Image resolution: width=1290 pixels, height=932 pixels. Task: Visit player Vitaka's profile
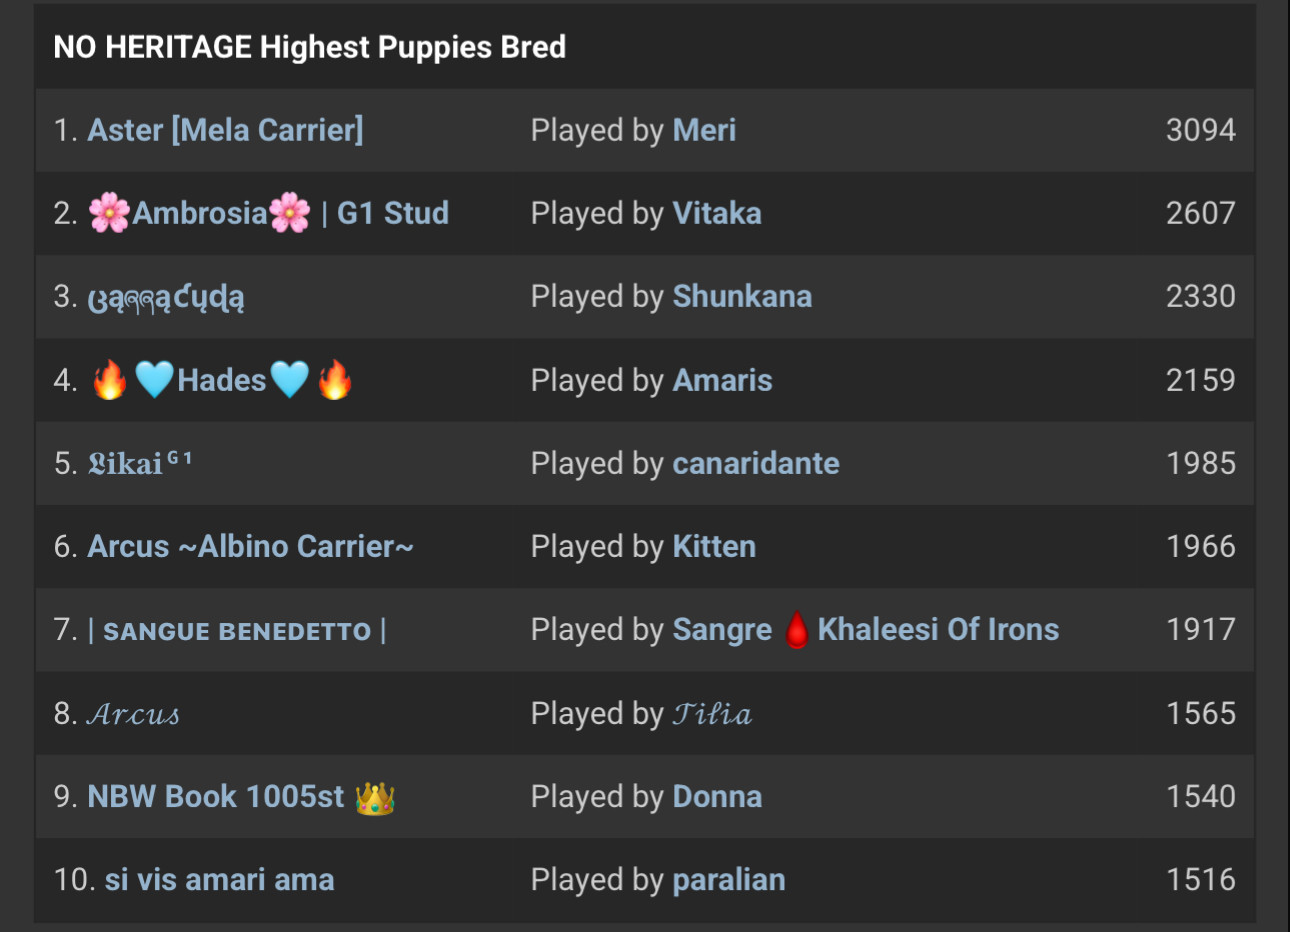coord(717,213)
